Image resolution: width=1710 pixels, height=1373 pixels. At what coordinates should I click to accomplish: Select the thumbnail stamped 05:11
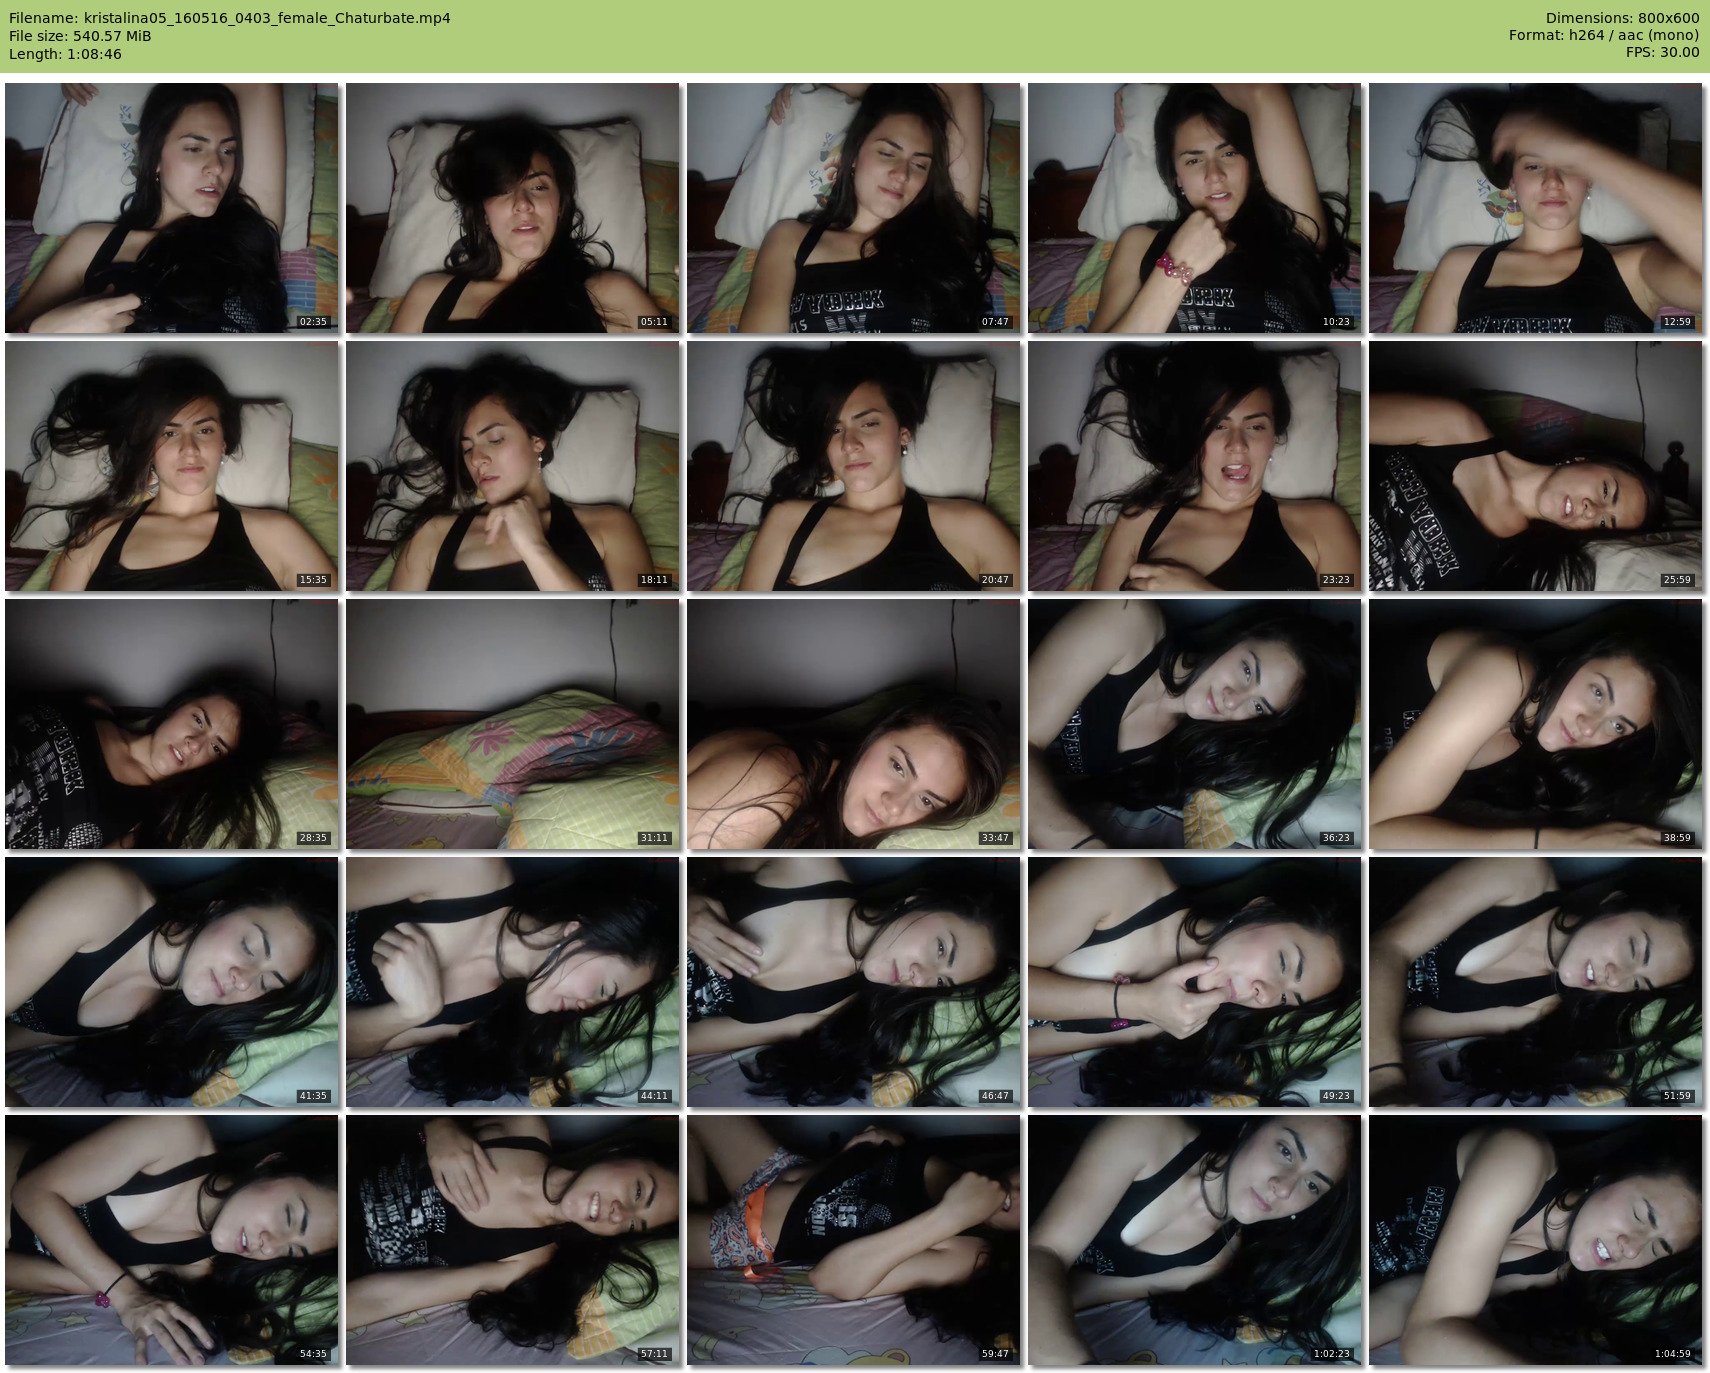pos(513,208)
